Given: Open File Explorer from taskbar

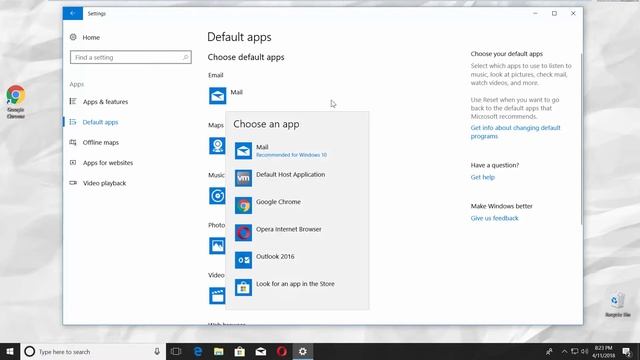Looking at the screenshot, I should coord(219,351).
